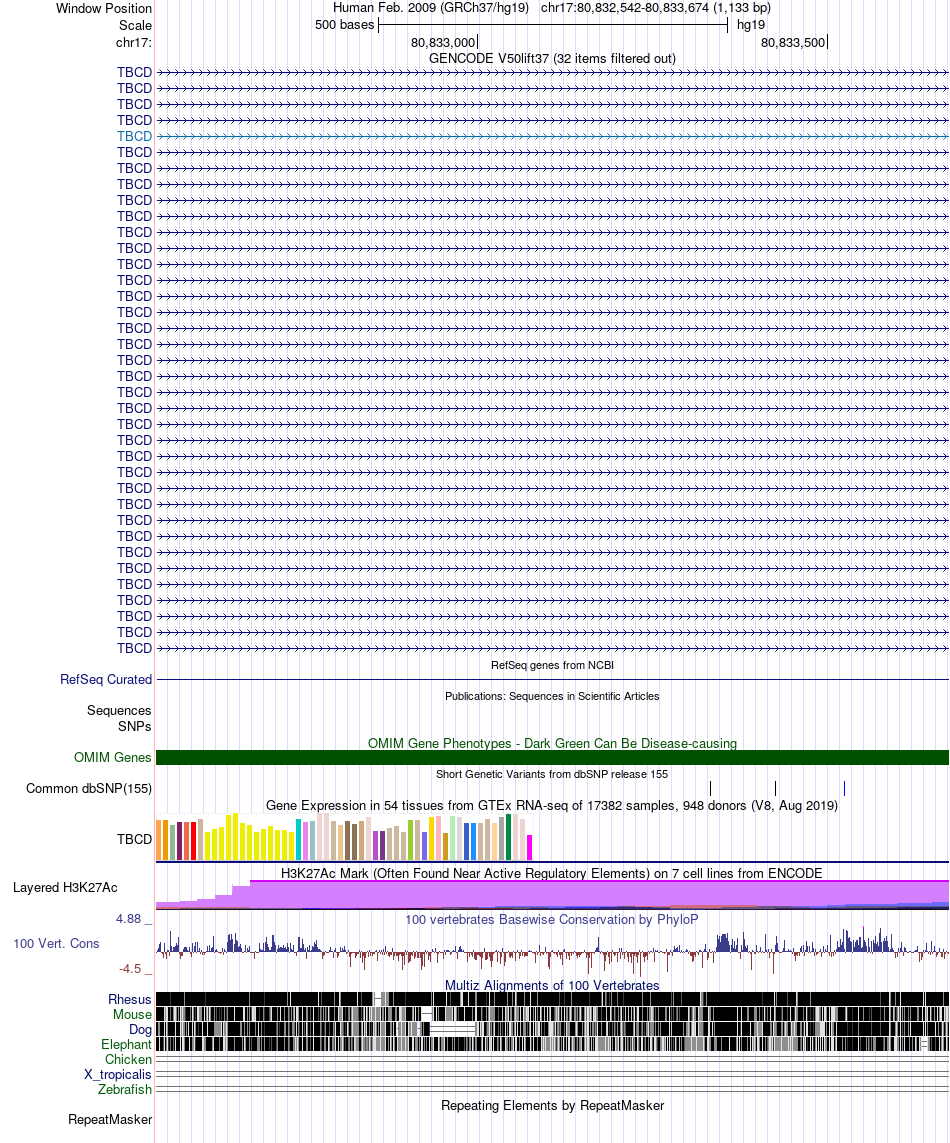Click the Mouse species label

tap(132, 1015)
